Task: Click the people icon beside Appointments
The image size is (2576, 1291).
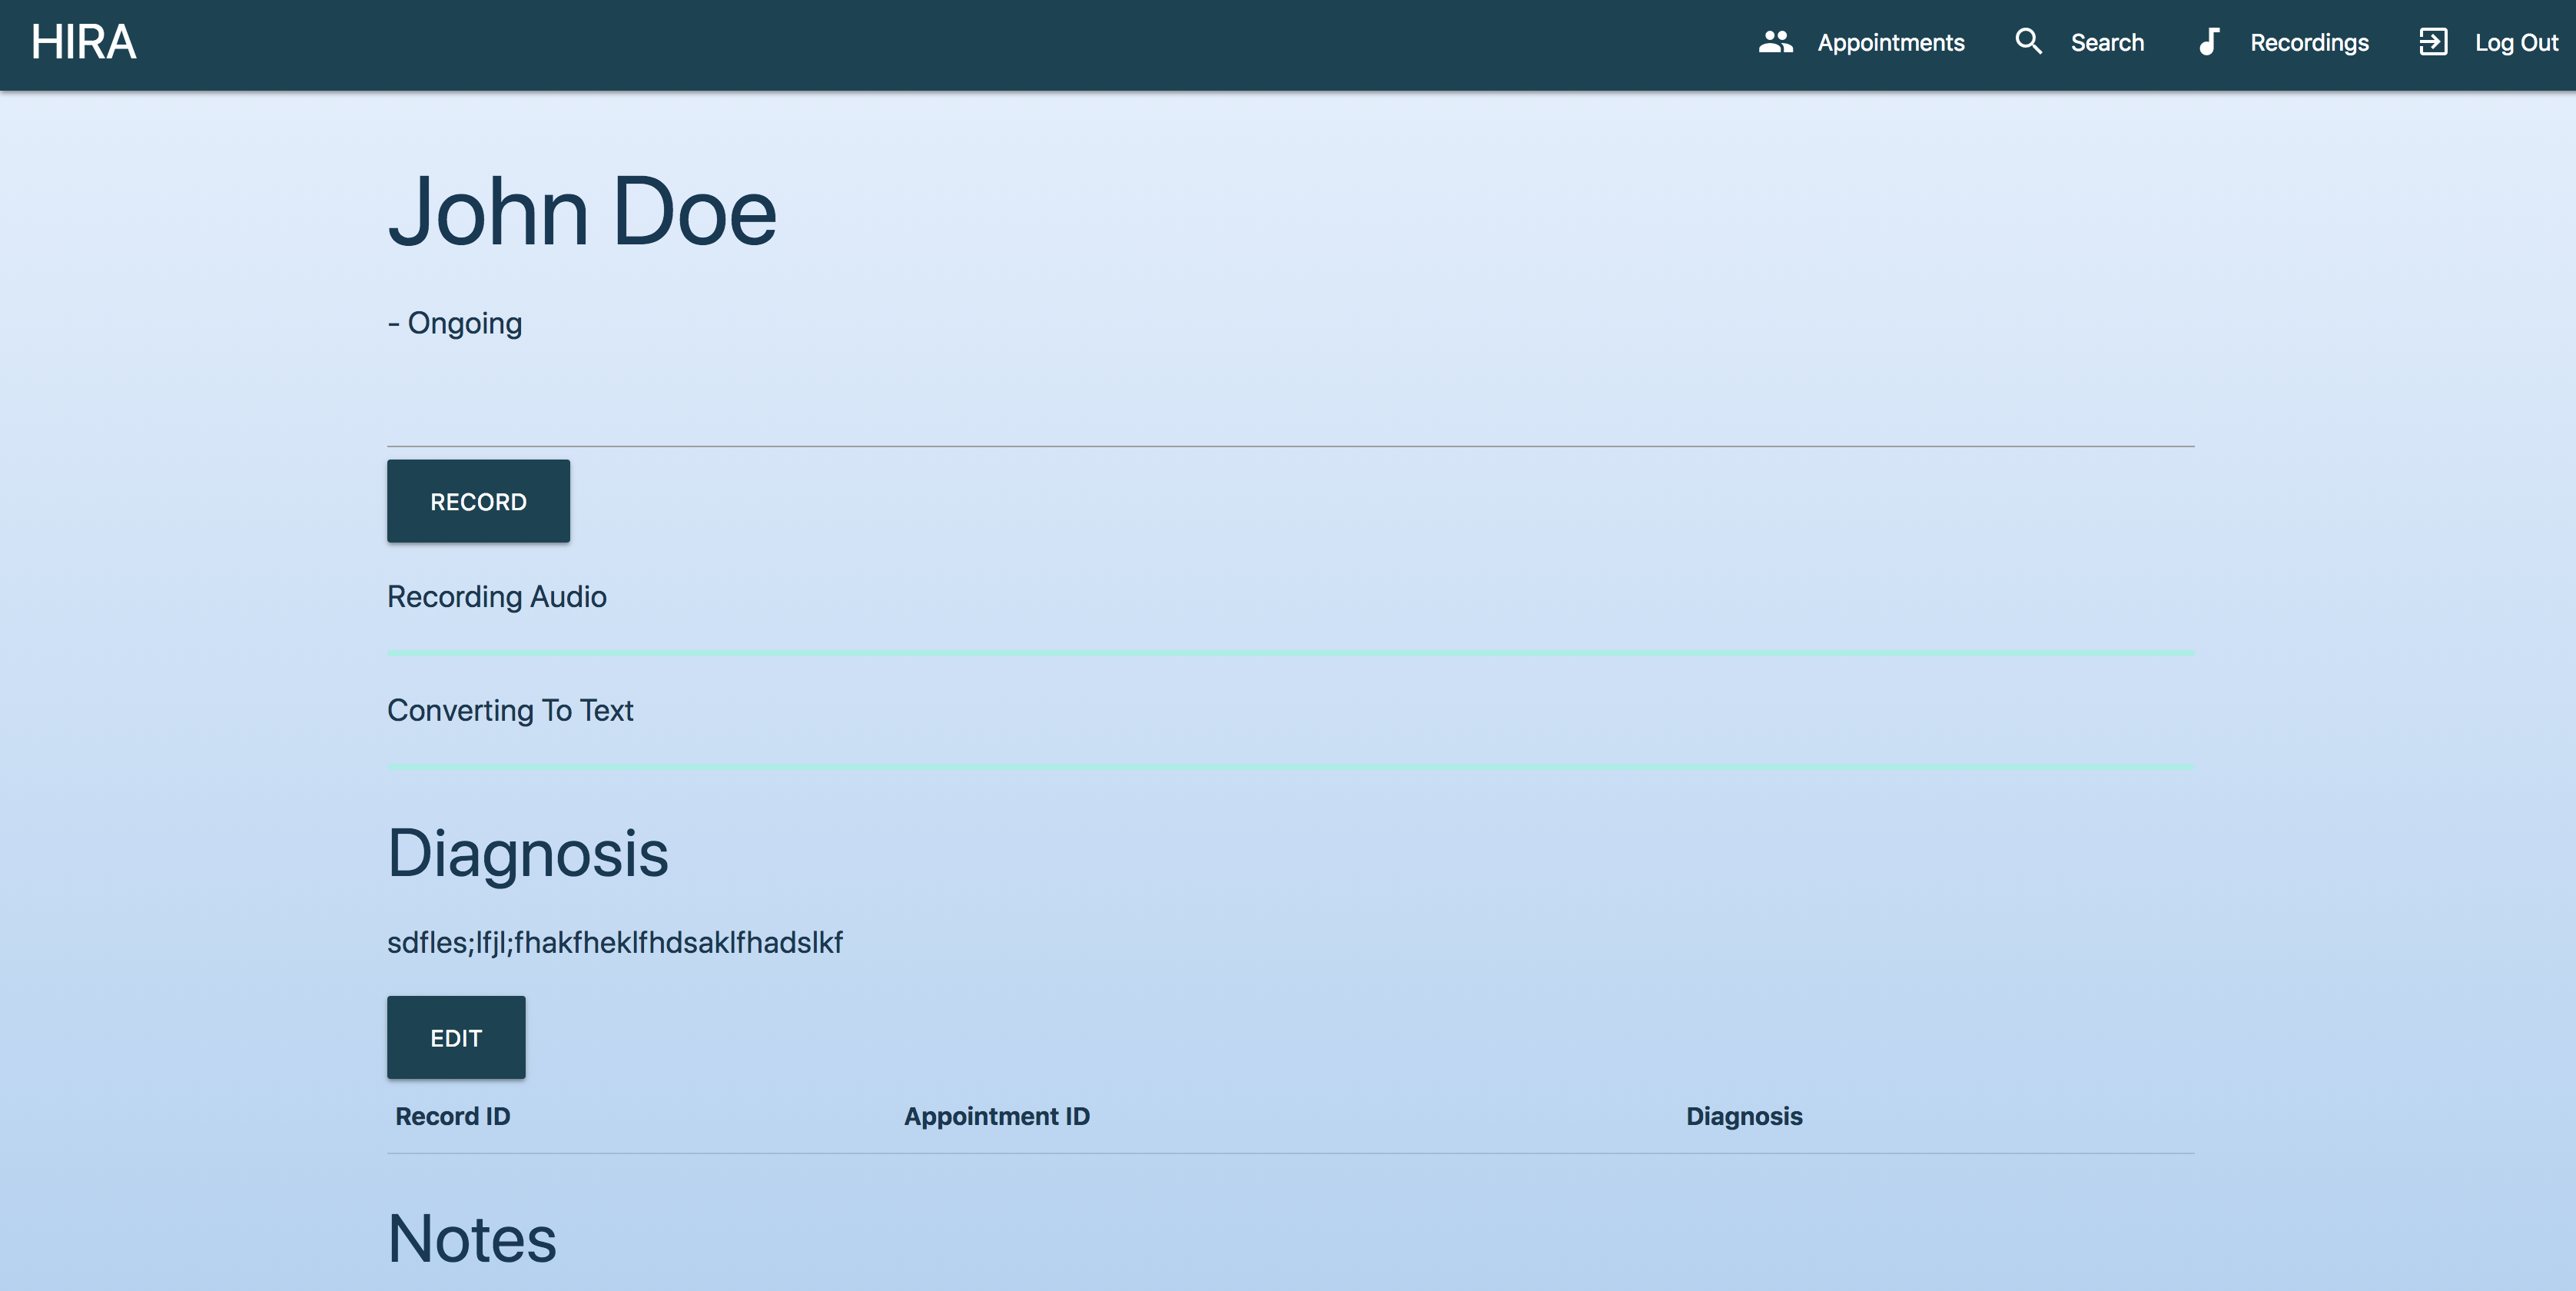Action: (x=1775, y=42)
